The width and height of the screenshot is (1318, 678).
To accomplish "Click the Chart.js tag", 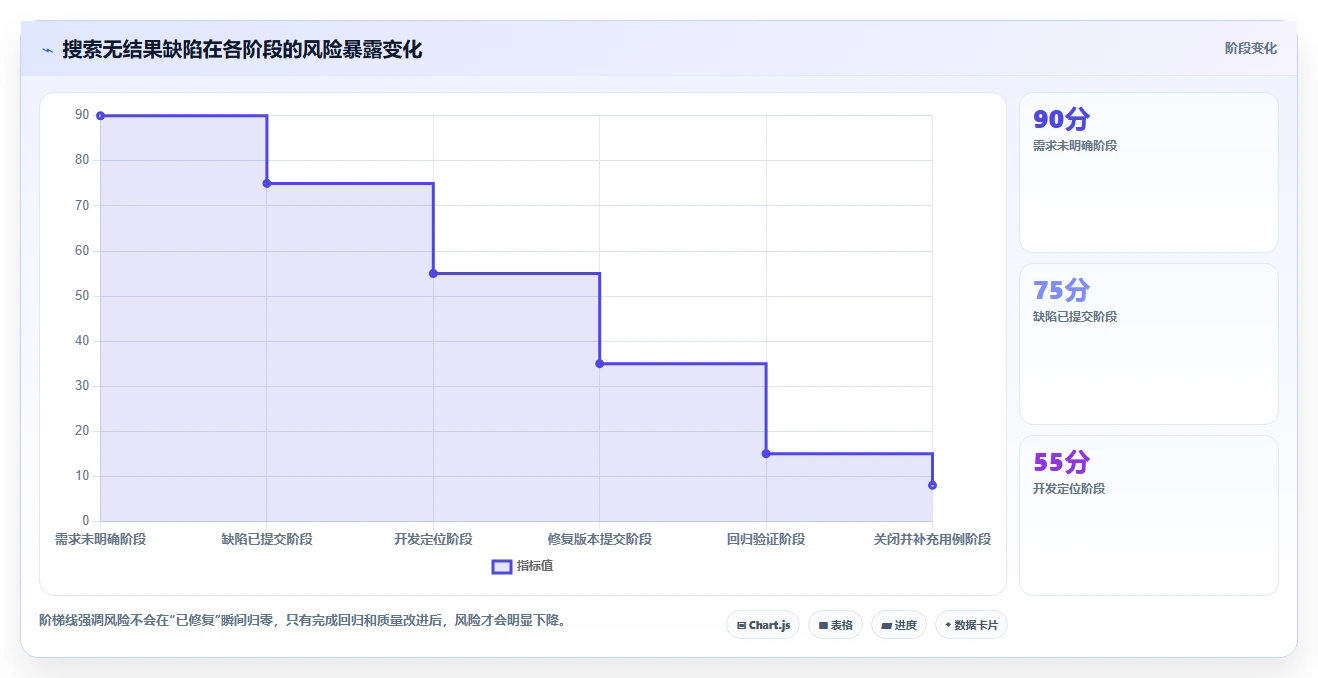I will pyautogui.click(x=762, y=625).
